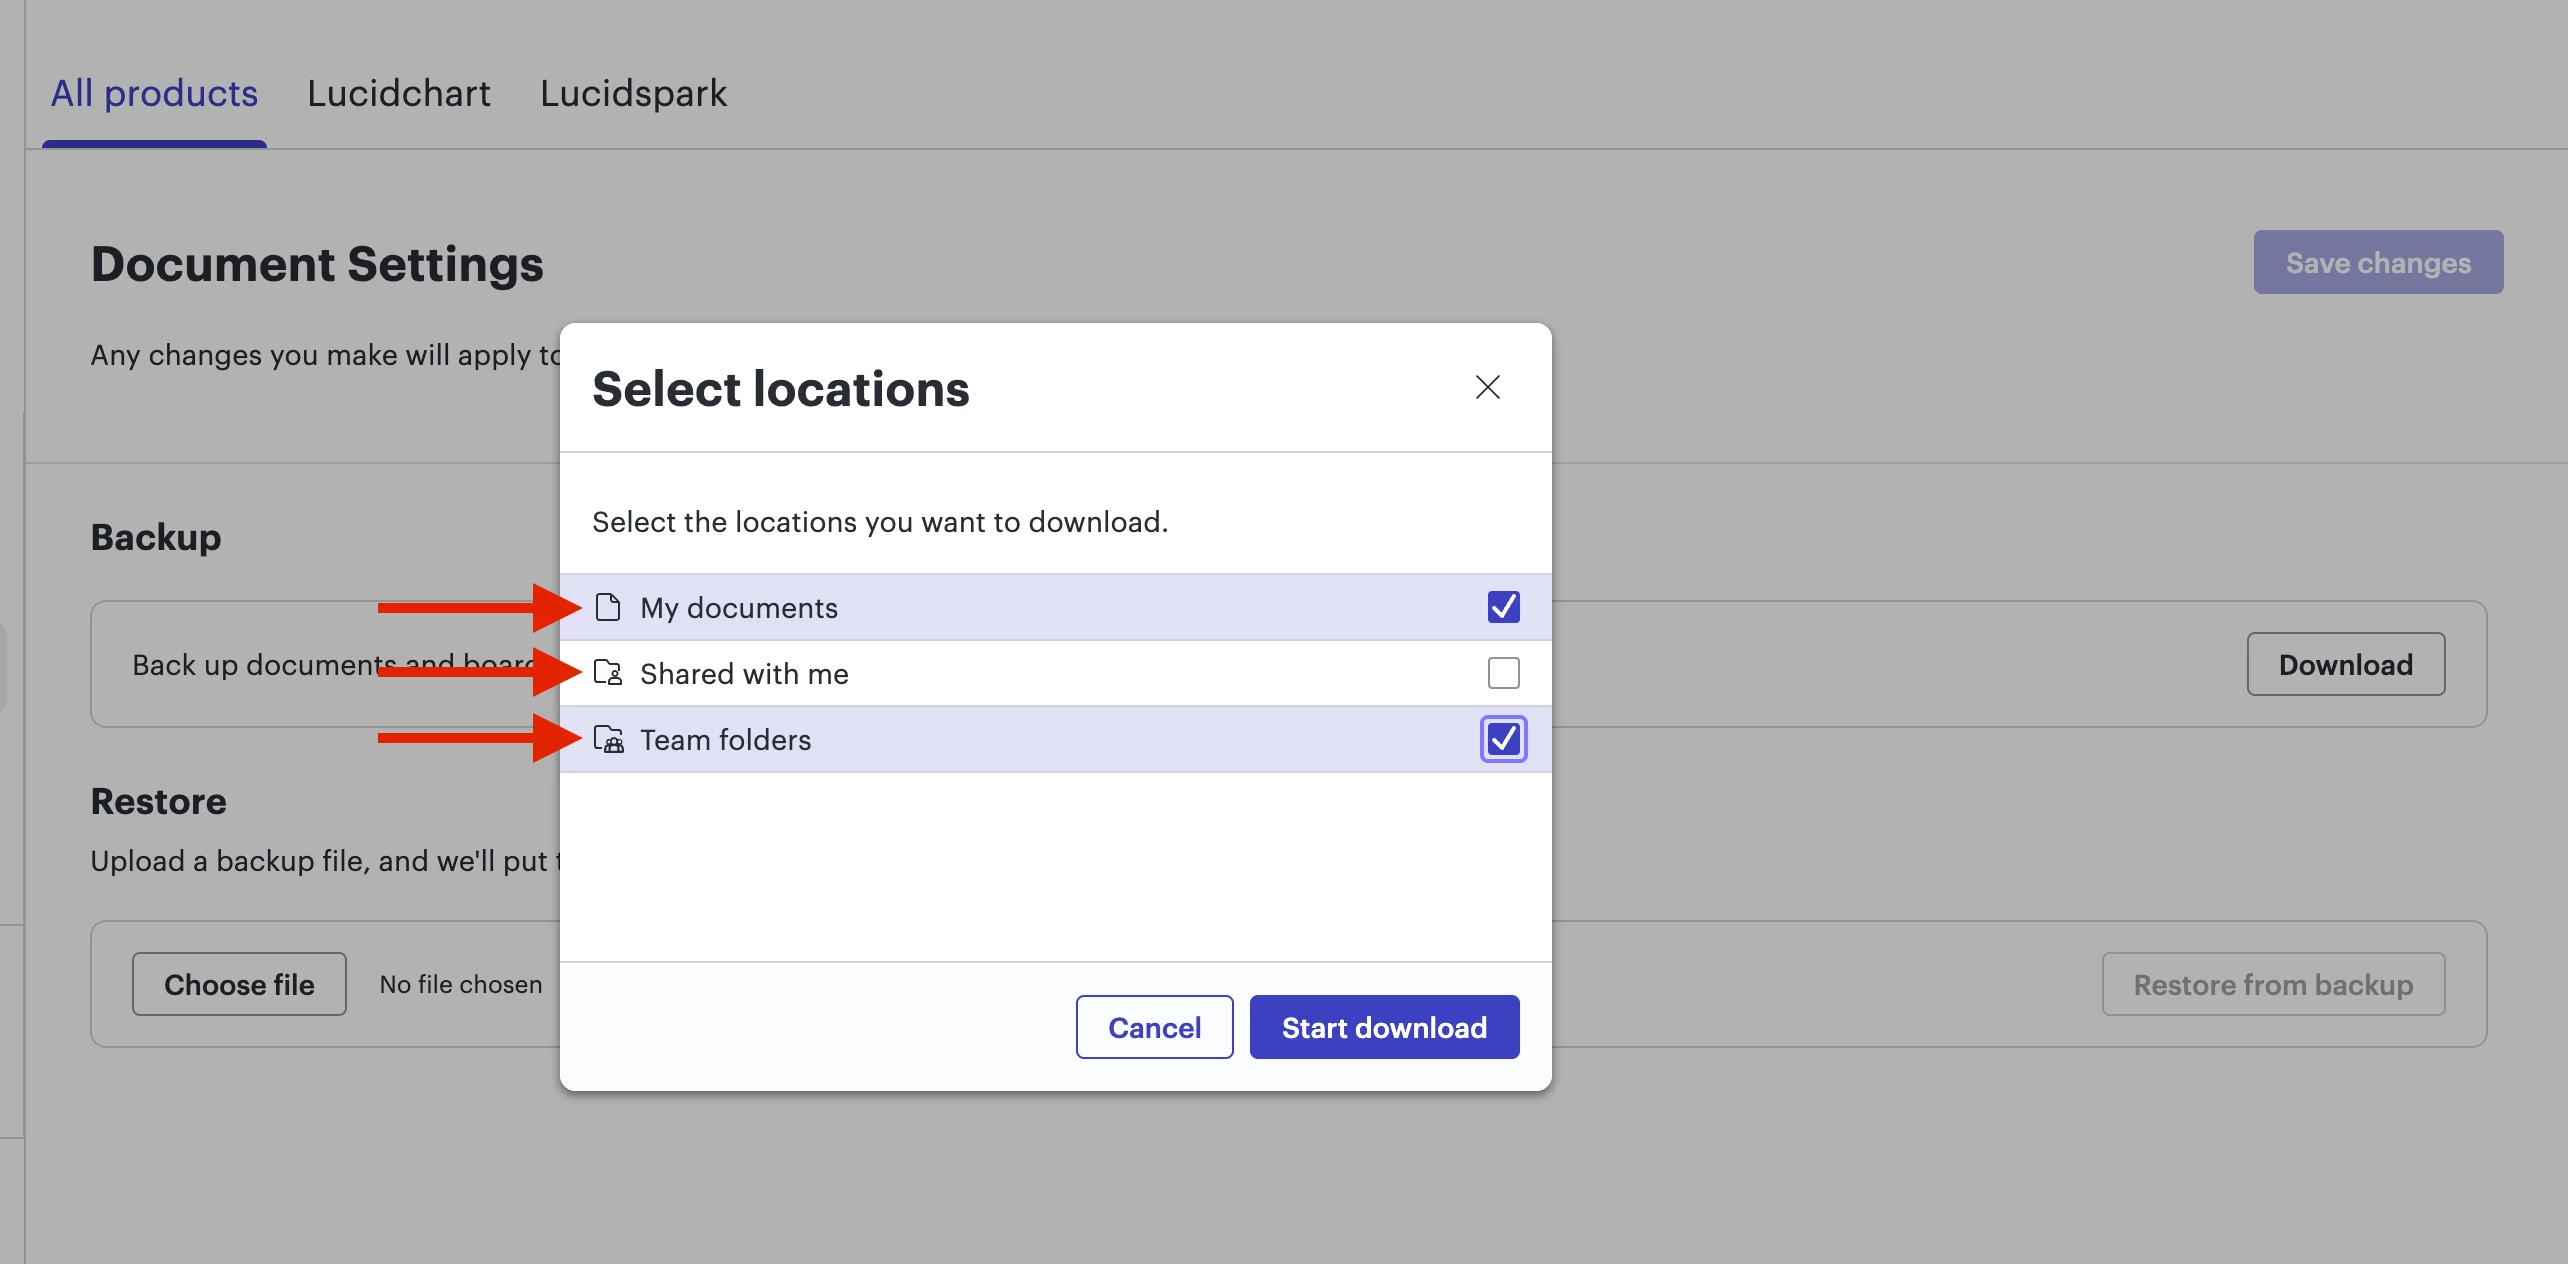Image resolution: width=2568 pixels, height=1264 pixels.
Task: Switch to the All products tab
Action: tap(154, 93)
